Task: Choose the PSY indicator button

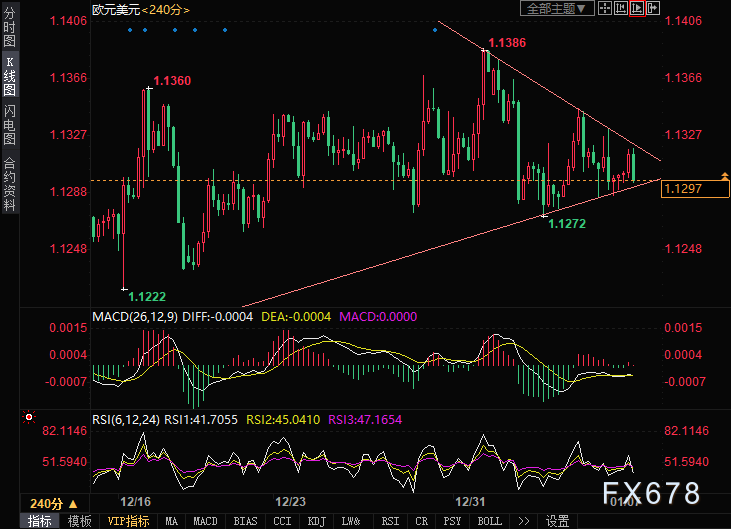Action: (x=452, y=521)
